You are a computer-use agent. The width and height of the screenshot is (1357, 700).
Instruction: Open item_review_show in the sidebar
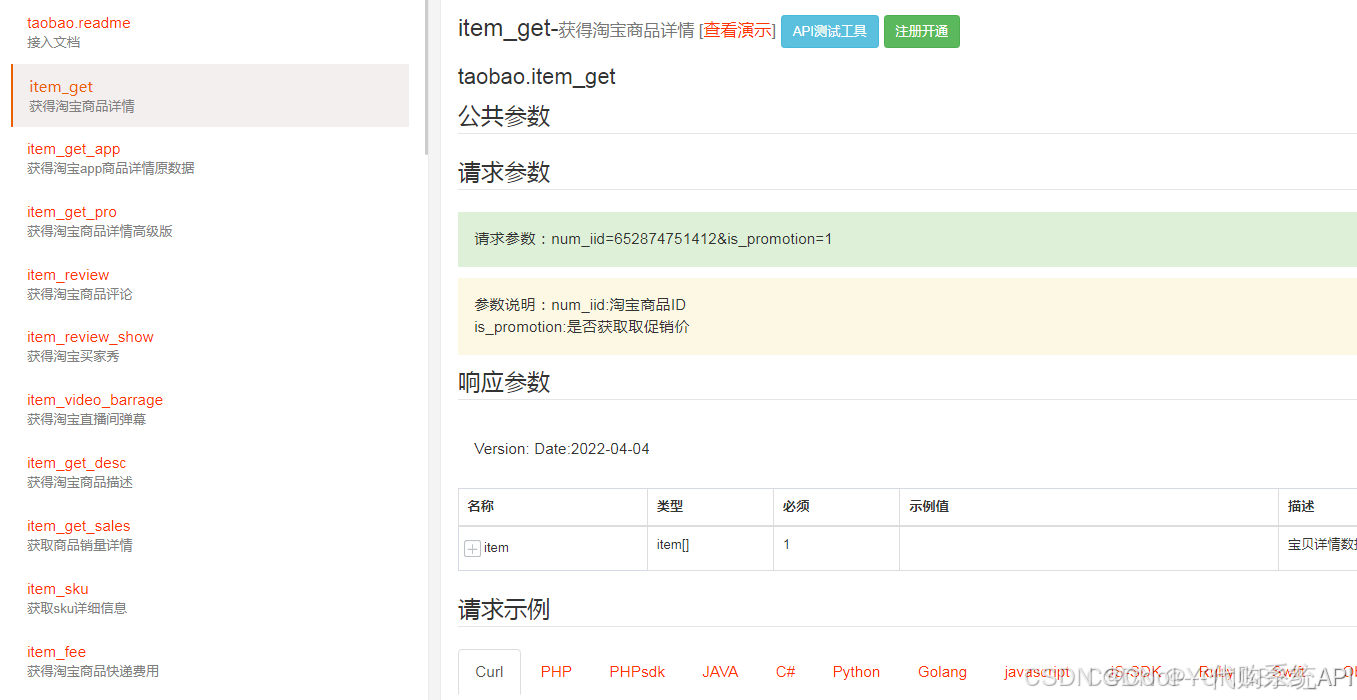coord(90,337)
